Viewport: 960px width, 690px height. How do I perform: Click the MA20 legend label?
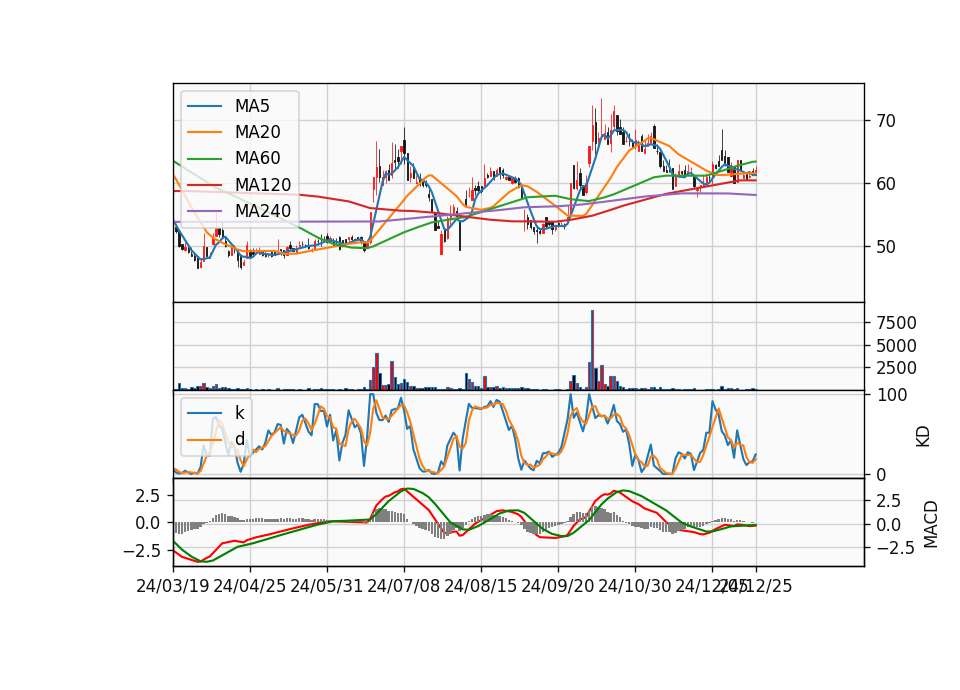point(258,132)
